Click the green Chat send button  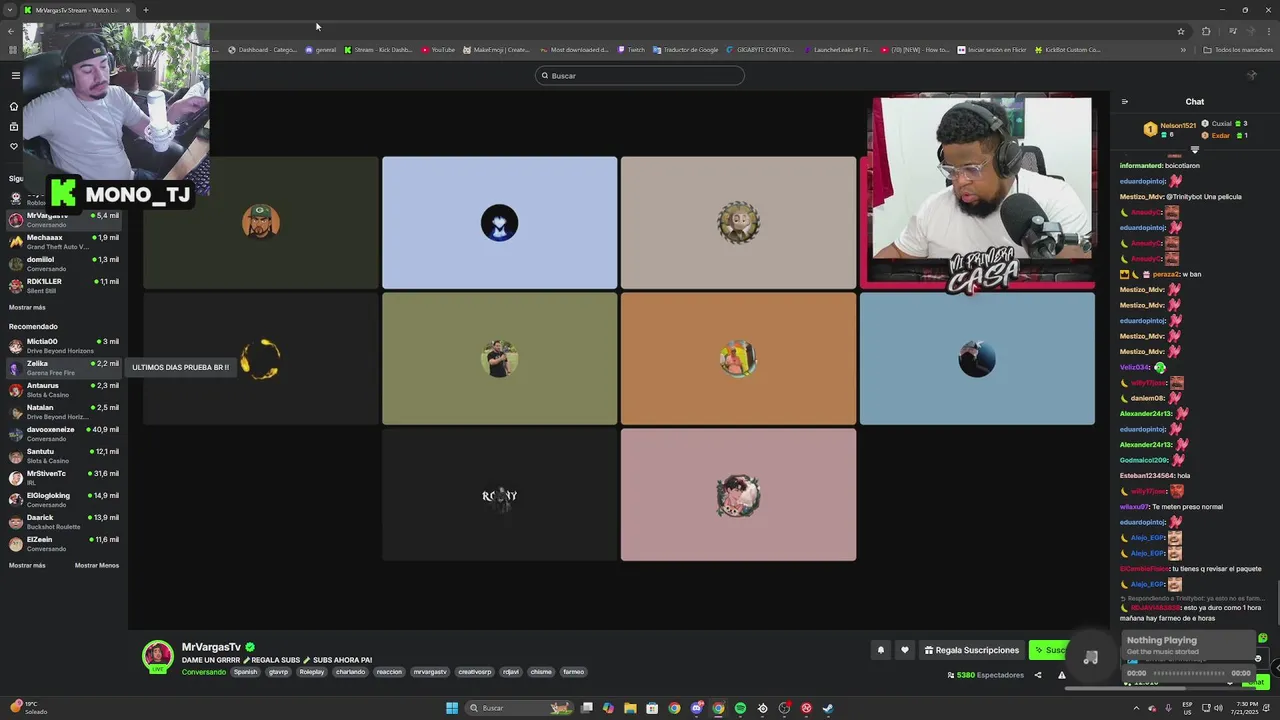pos(1258,682)
